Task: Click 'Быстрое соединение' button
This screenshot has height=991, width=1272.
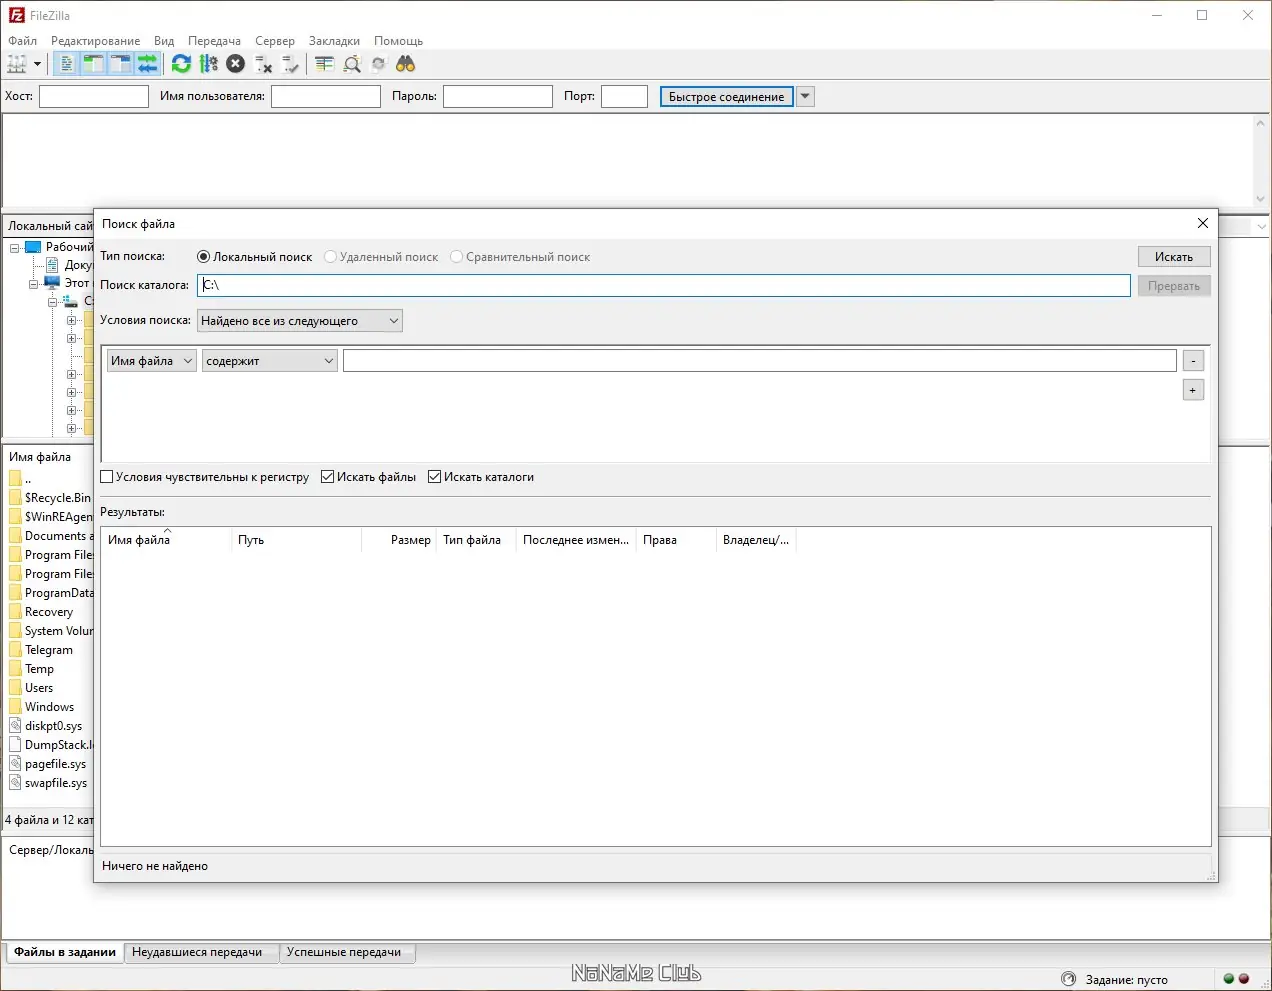Action: tap(727, 96)
